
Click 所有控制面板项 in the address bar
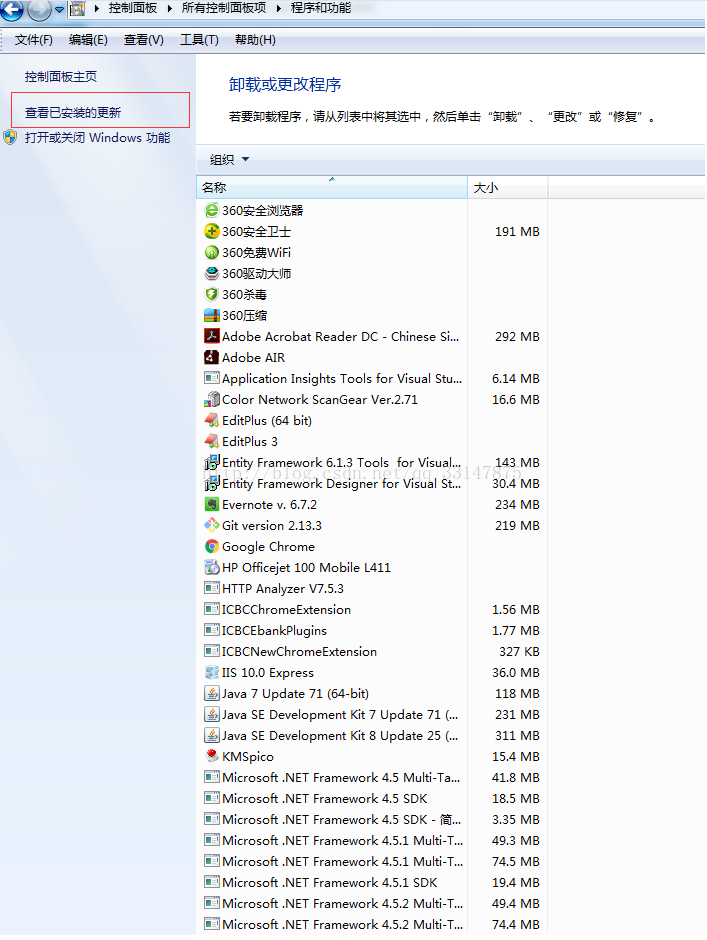[224, 8]
